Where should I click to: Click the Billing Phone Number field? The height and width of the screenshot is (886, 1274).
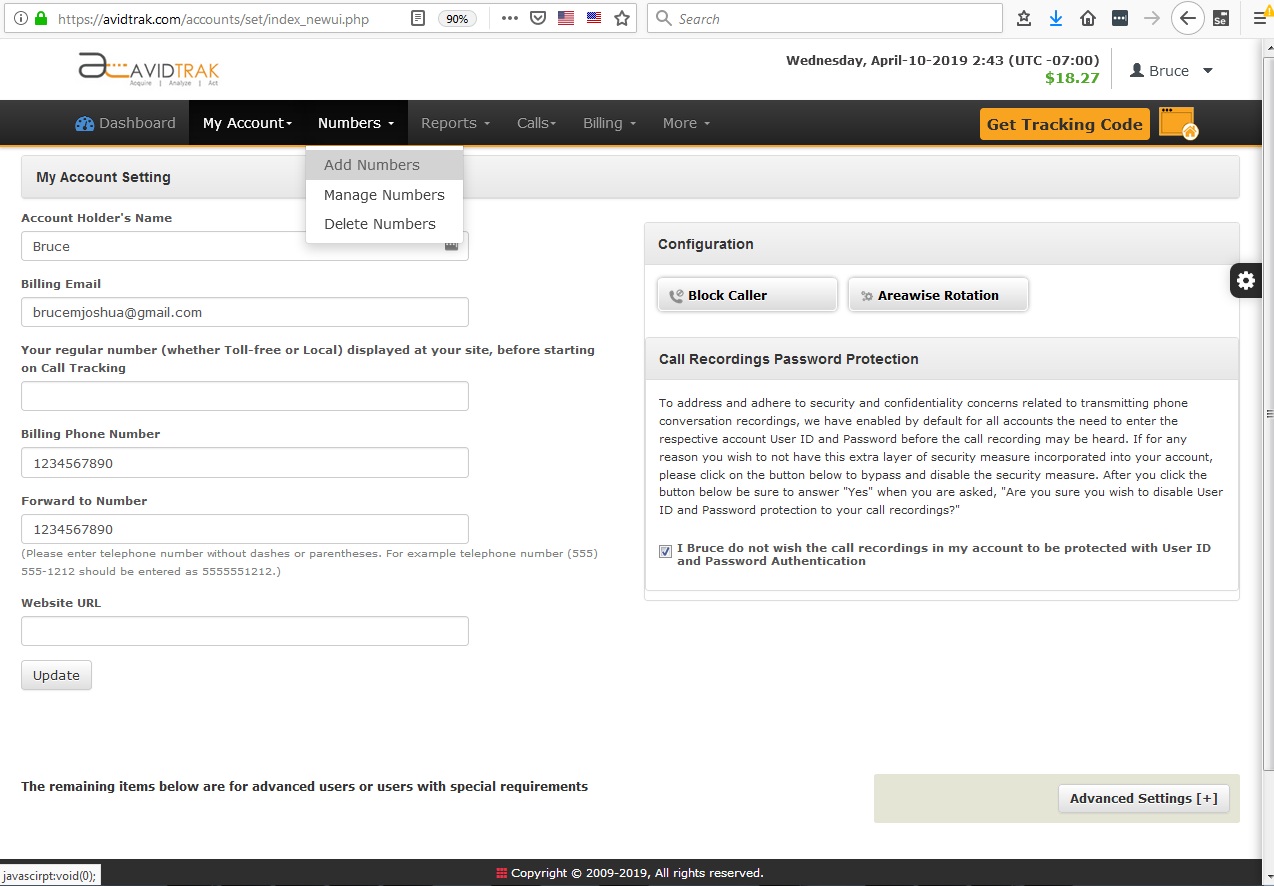tap(245, 463)
